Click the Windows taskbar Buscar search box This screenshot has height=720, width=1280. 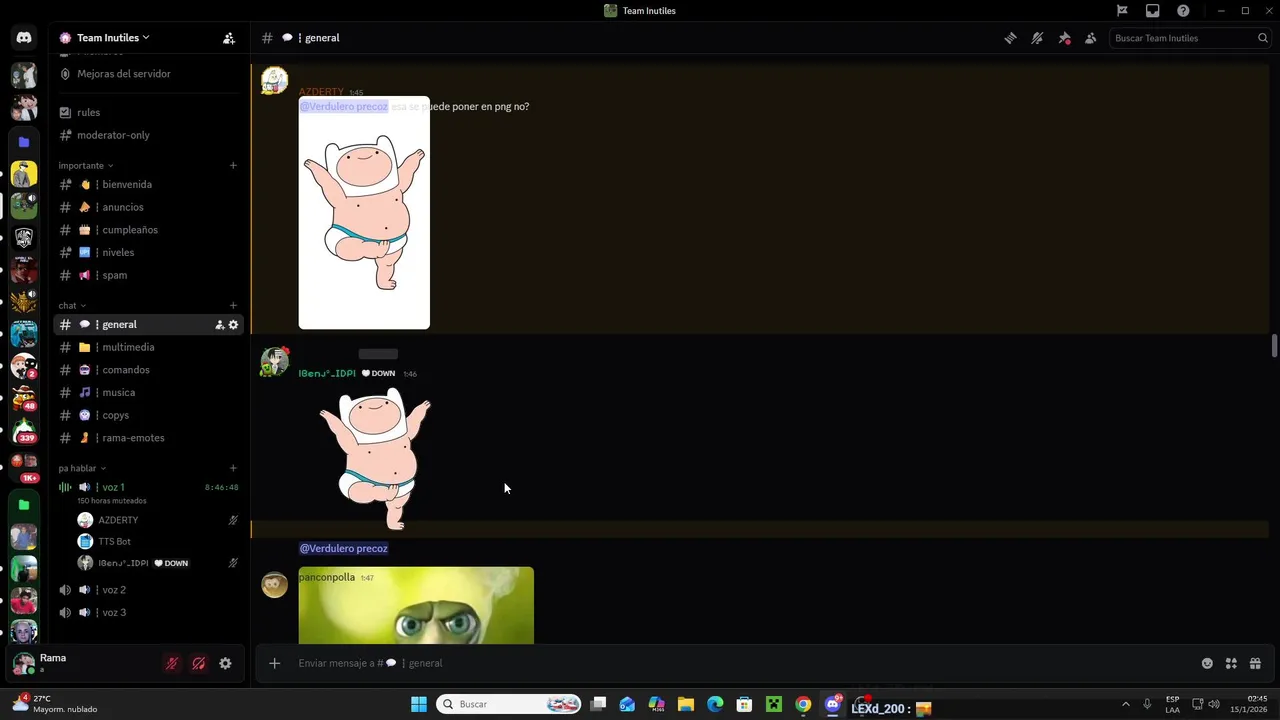coord(510,704)
